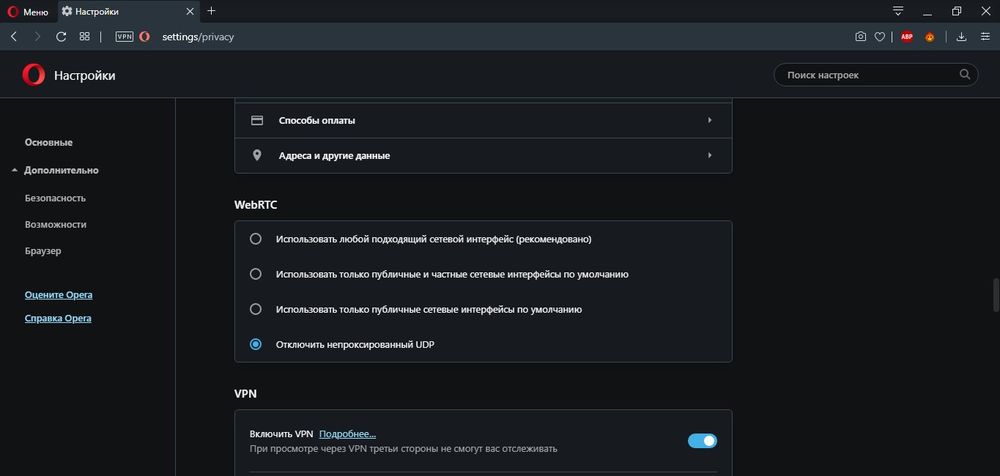The image size is (1000, 476).
Task: Click the VPN badge in address bar
Action: (x=124, y=36)
